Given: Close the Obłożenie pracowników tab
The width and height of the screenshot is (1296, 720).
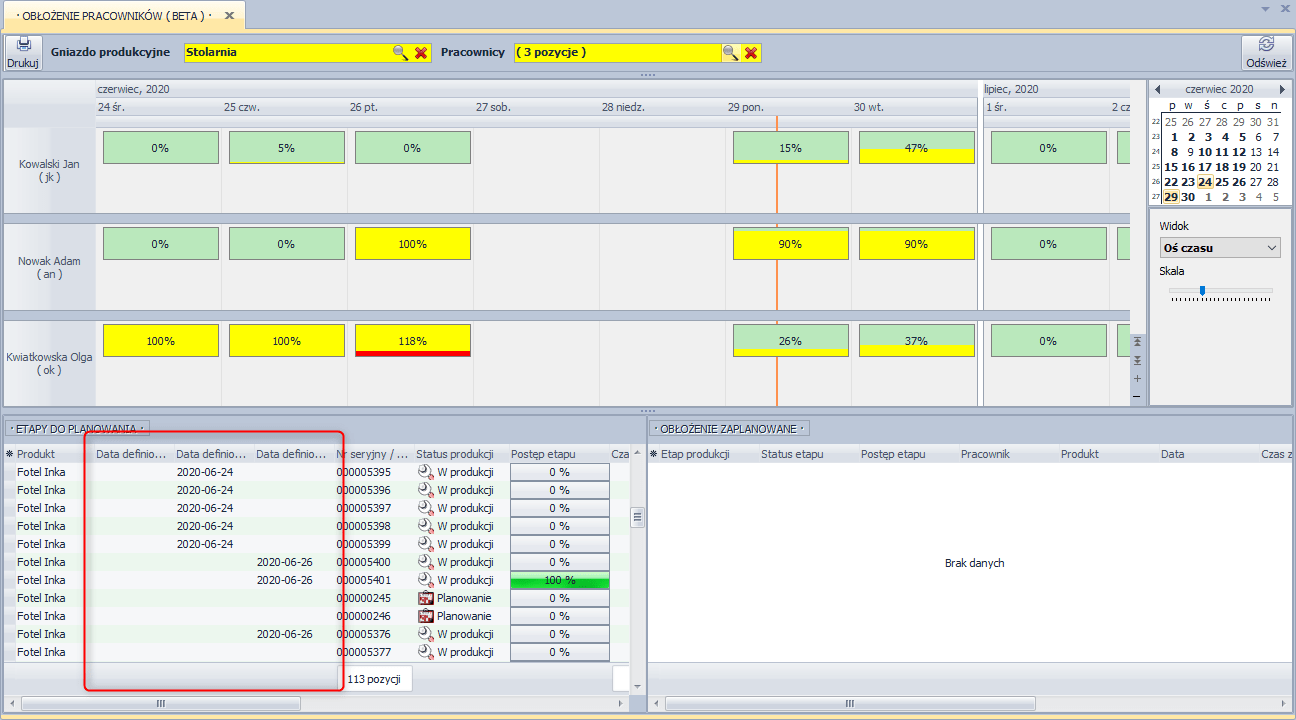Looking at the screenshot, I should [x=229, y=16].
